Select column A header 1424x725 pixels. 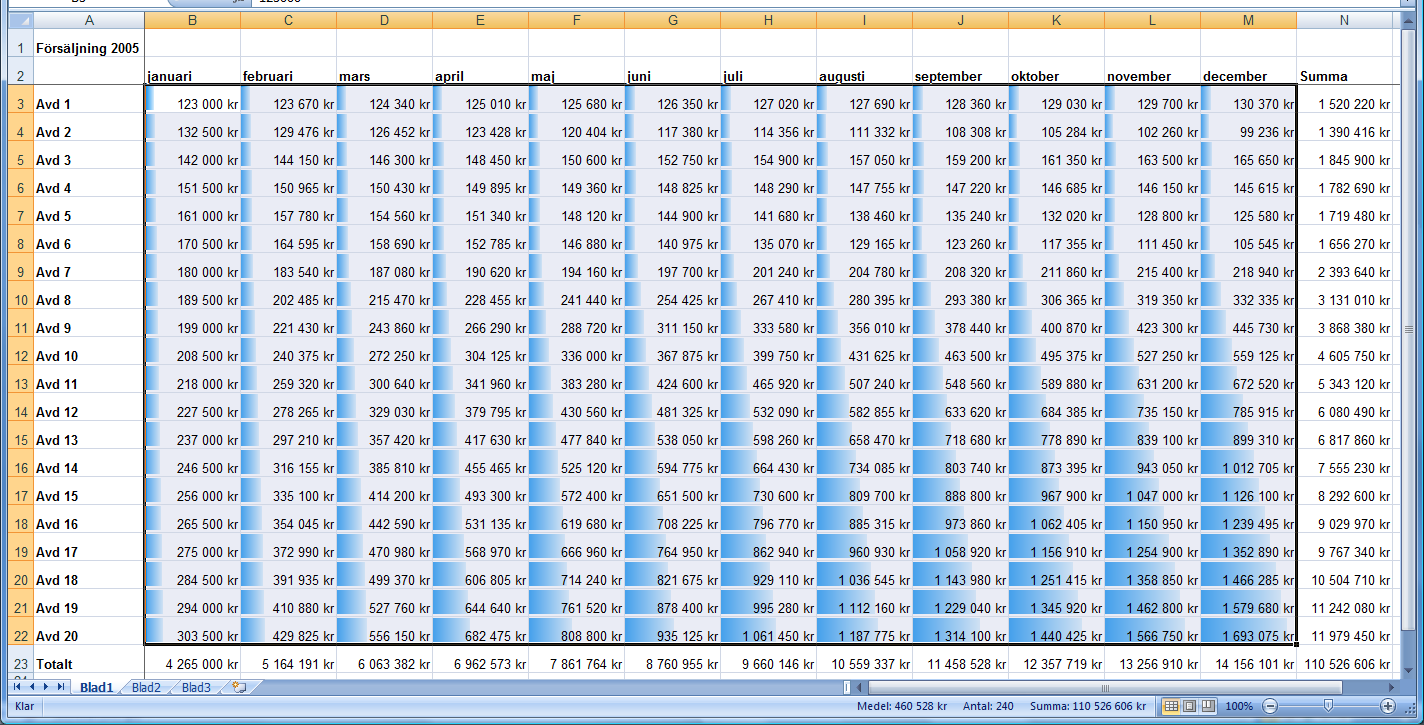(x=89, y=20)
